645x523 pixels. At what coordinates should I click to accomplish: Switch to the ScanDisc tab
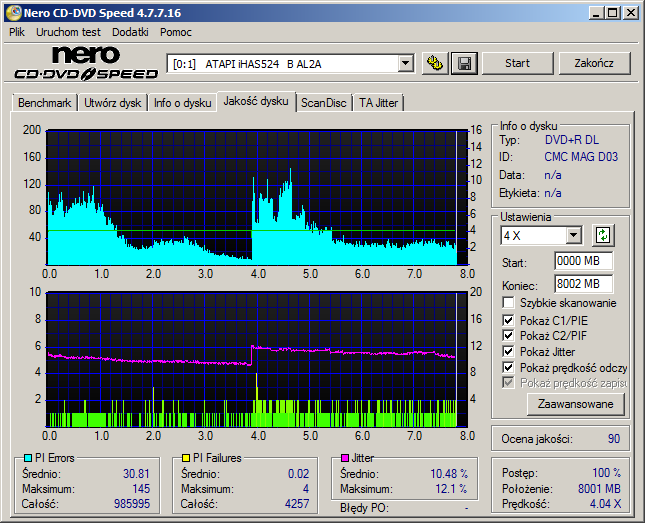(x=324, y=103)
